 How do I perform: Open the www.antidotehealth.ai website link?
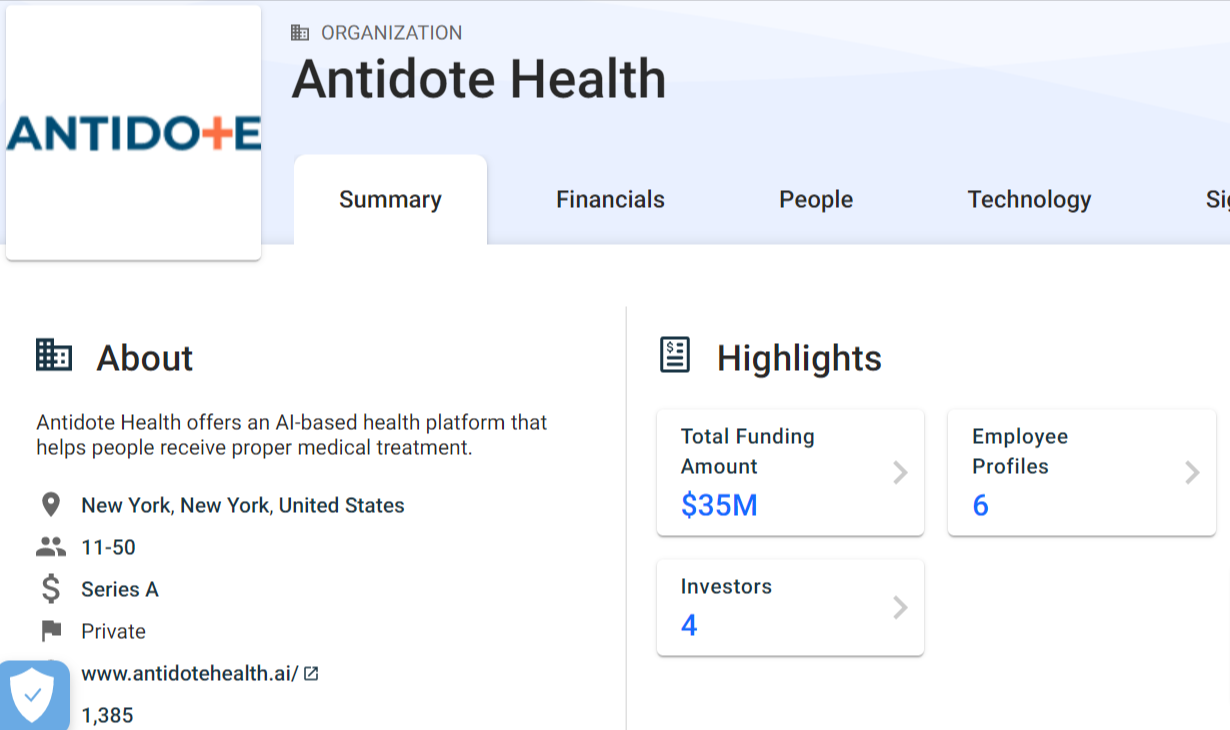(190, 674)
